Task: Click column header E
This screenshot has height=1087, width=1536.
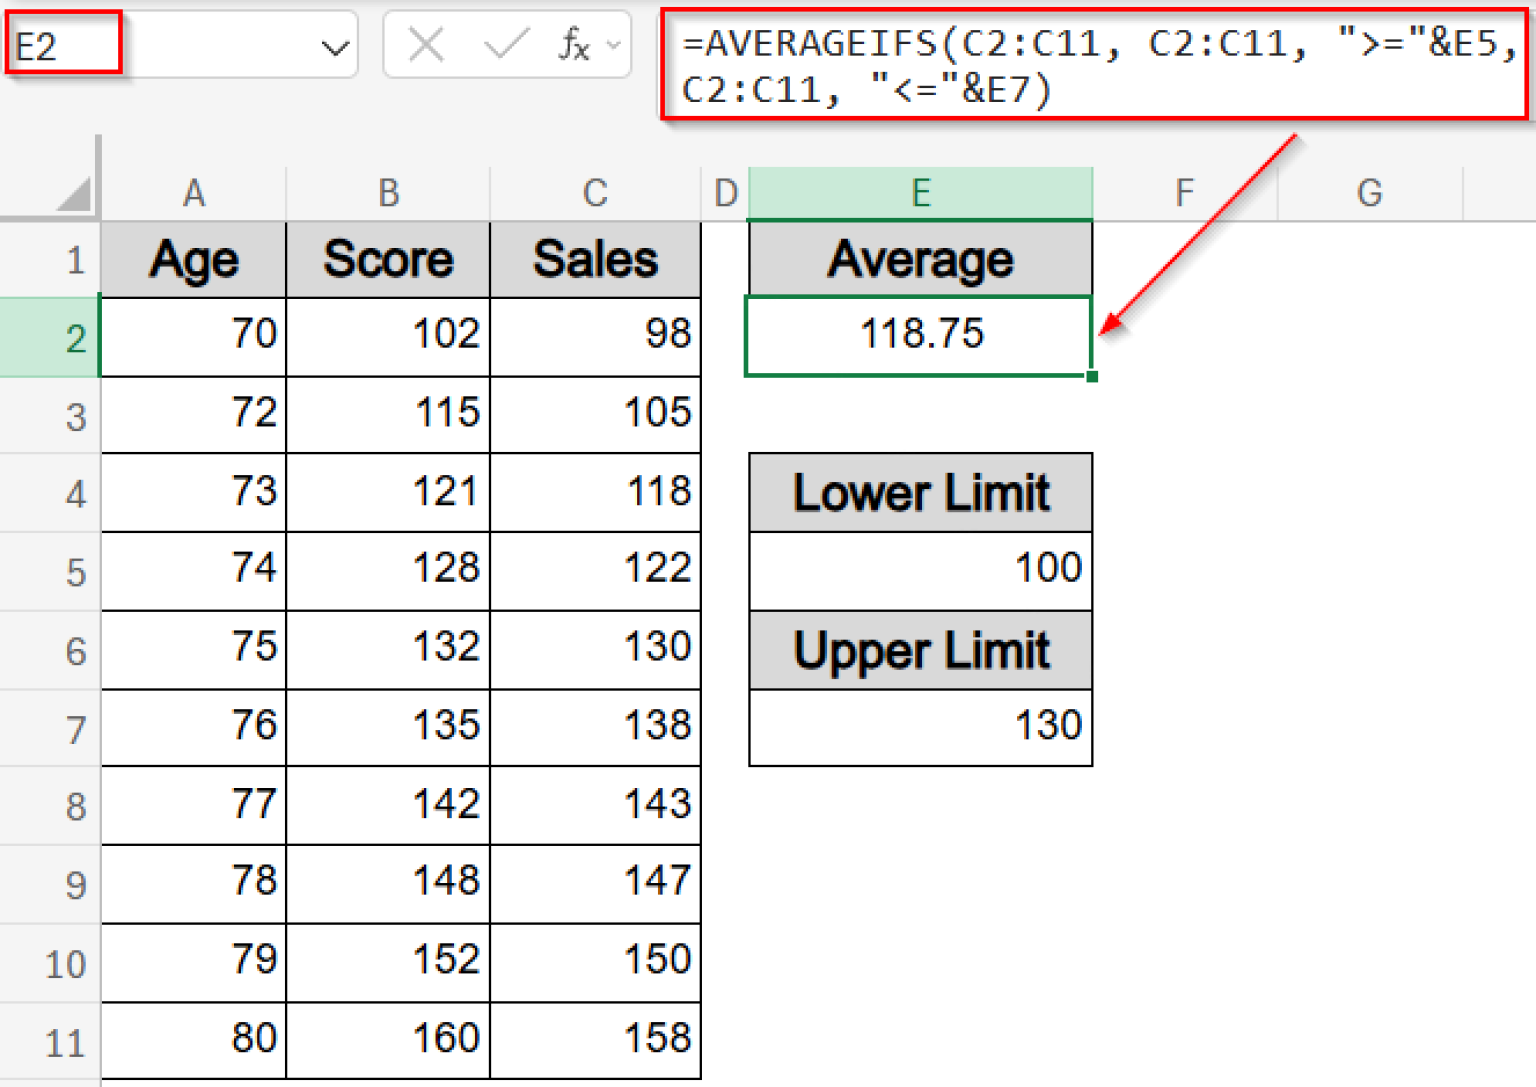Action: (x=919, y=192)
